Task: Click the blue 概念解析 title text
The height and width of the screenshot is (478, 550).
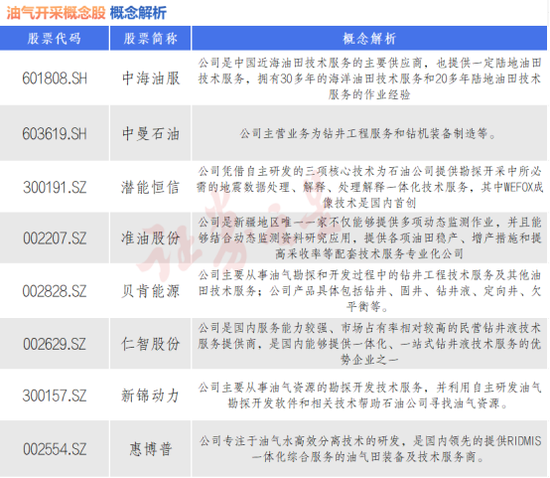Action: (x=138, y=13)
